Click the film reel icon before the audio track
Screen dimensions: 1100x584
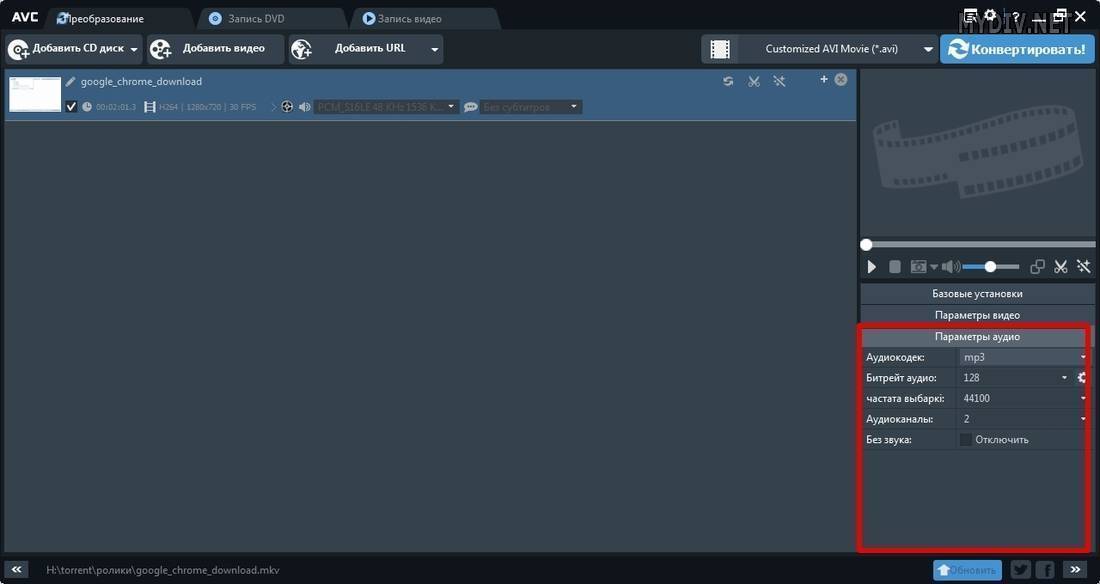click(x=287, y=107)
